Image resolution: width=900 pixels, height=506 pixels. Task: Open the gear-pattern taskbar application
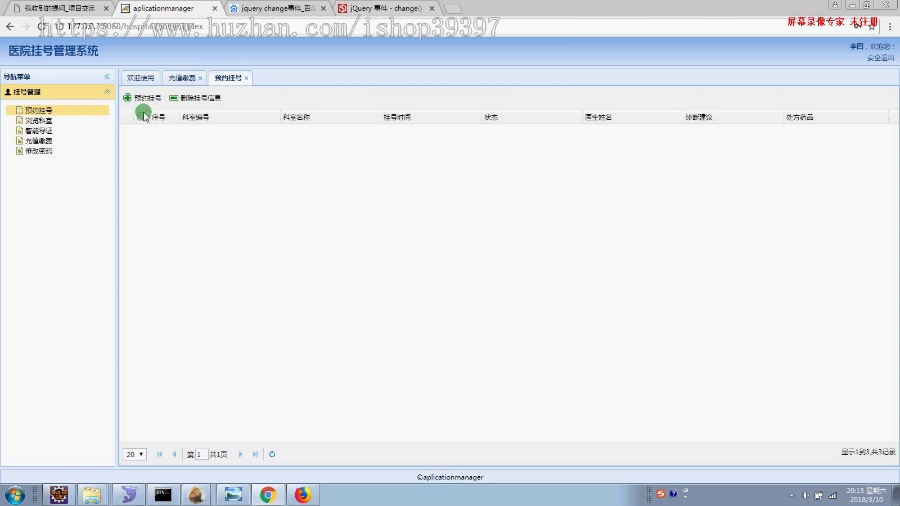(x=59, y=495)
